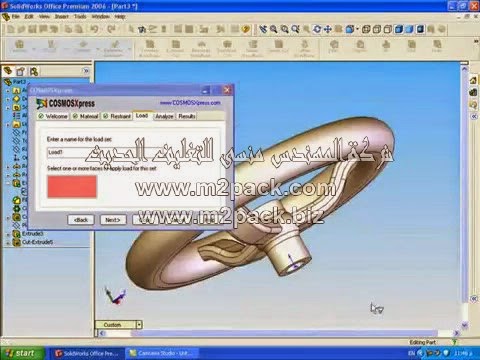The image size is (480, 360).
Task: Open the www.COSMOSXpress.com link
Action: pos(190,103)
